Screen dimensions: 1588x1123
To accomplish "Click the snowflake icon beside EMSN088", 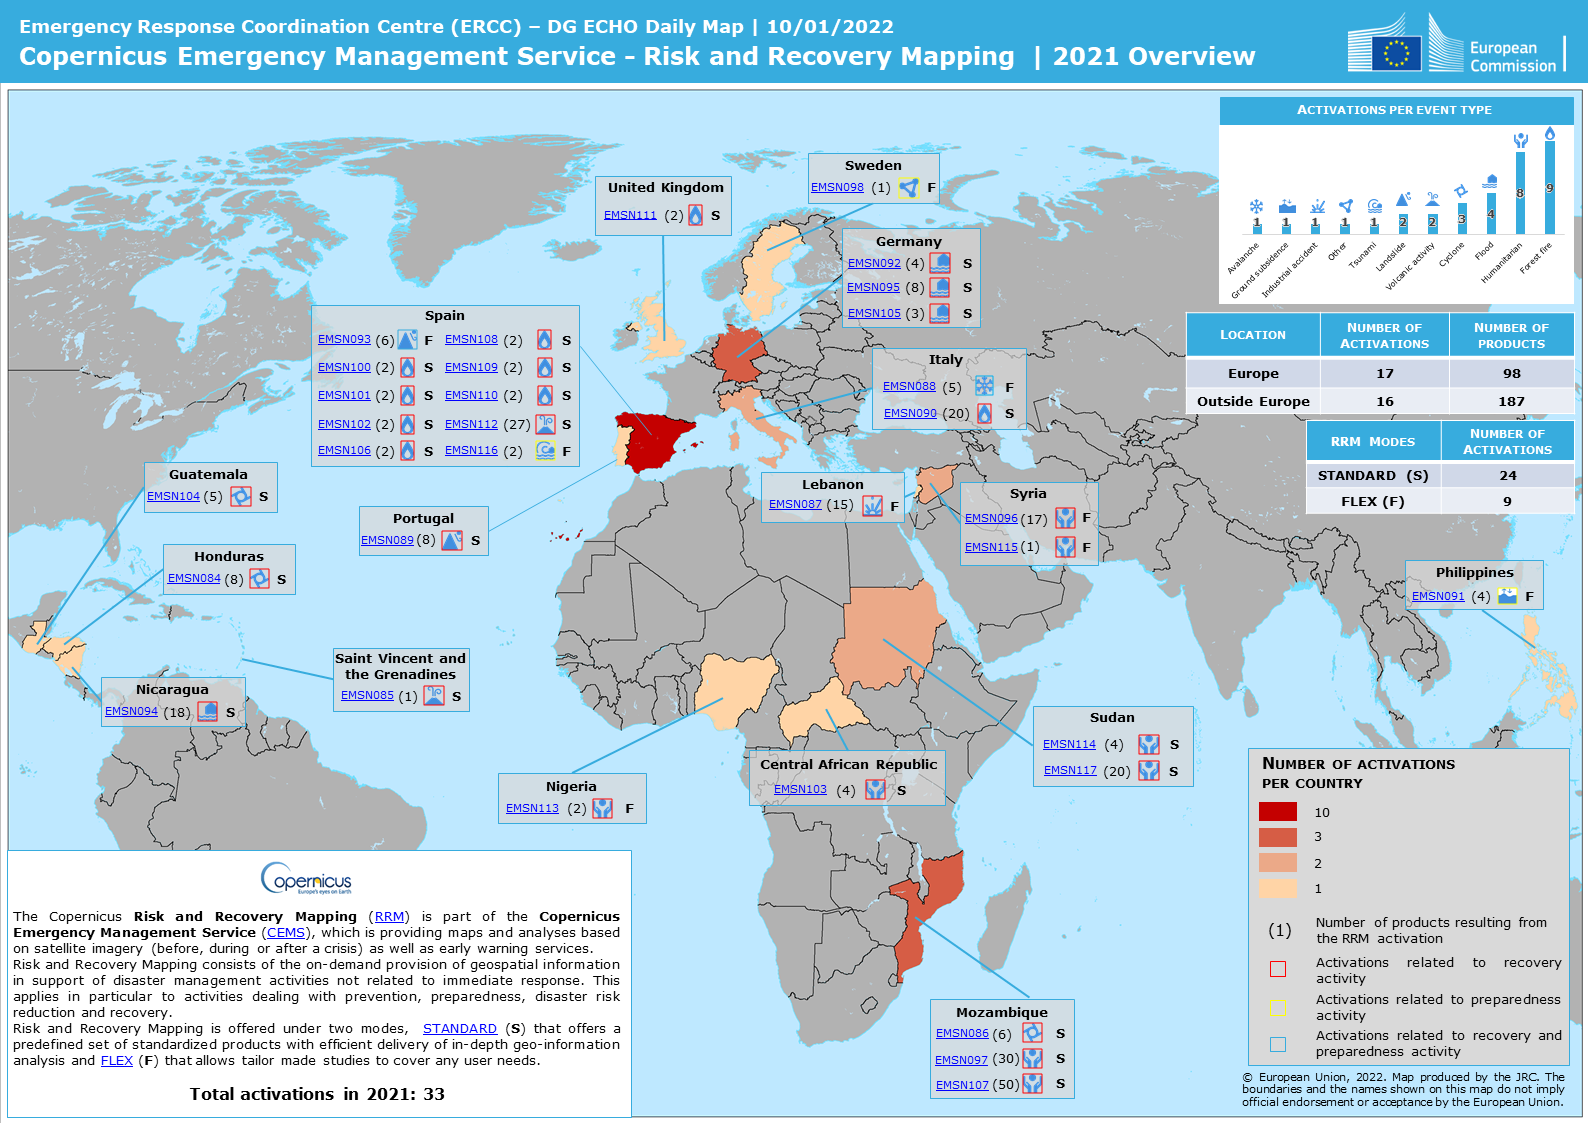I will 984,386.
